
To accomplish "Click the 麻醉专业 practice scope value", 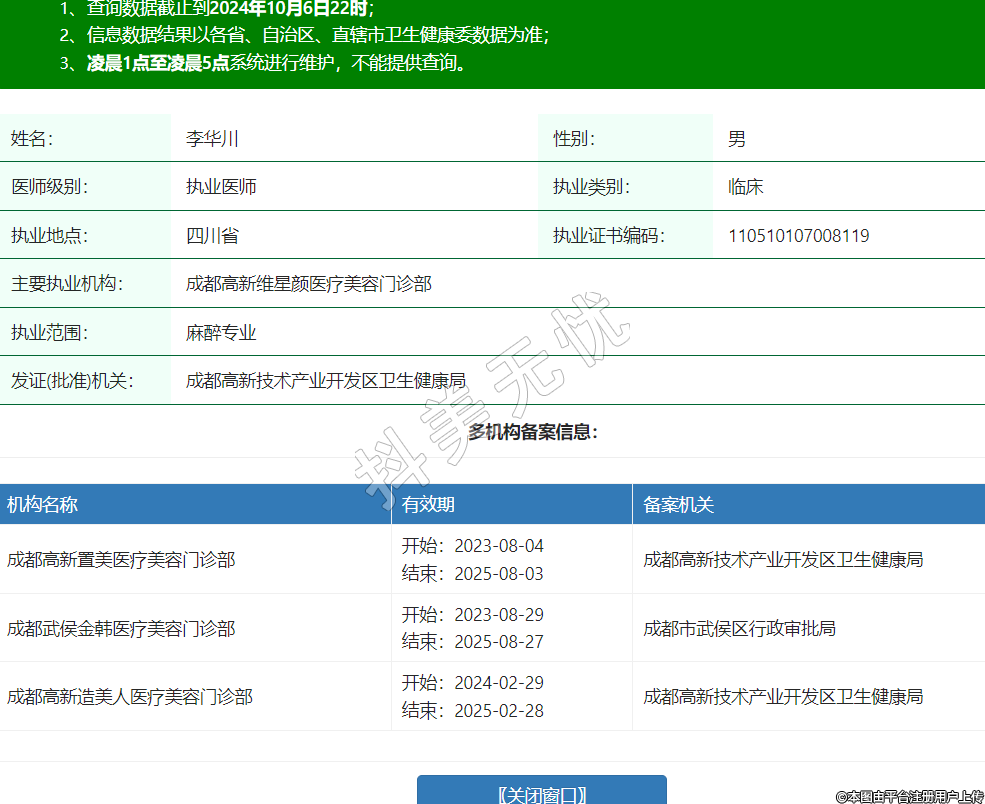I will click(x=221, y=333).
